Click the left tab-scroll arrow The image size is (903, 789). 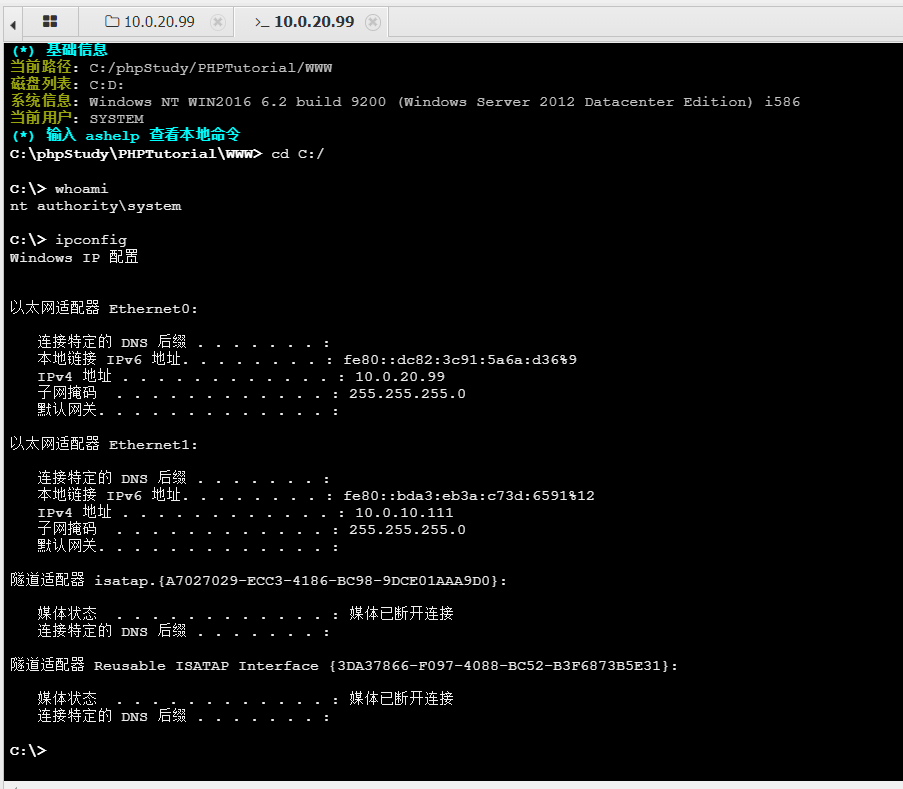point(13,25)
